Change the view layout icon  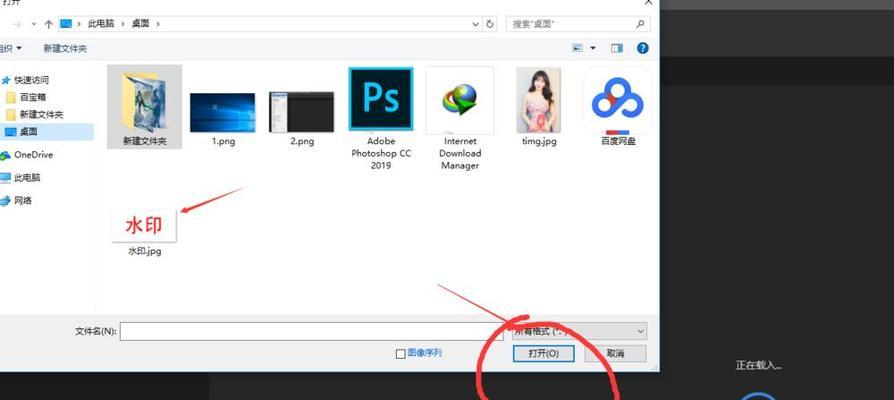(x=578, y=48)
